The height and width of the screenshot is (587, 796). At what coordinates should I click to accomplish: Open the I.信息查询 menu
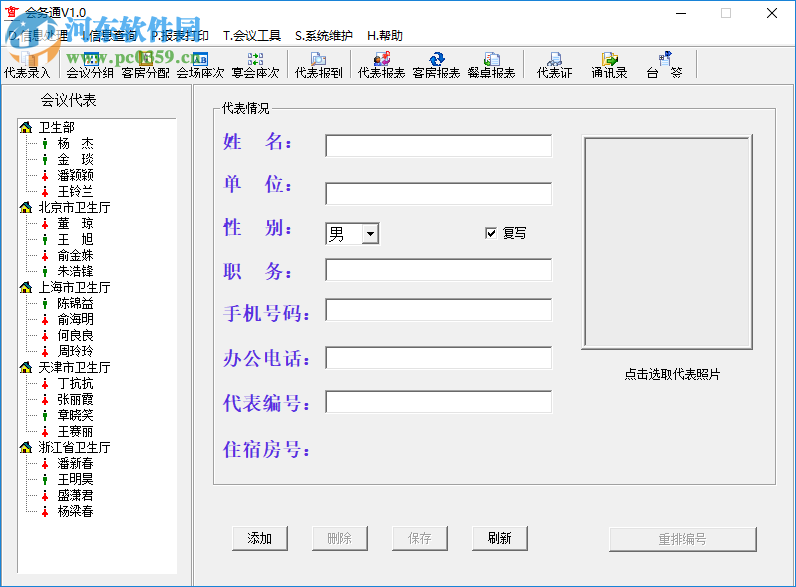[109, 36]
